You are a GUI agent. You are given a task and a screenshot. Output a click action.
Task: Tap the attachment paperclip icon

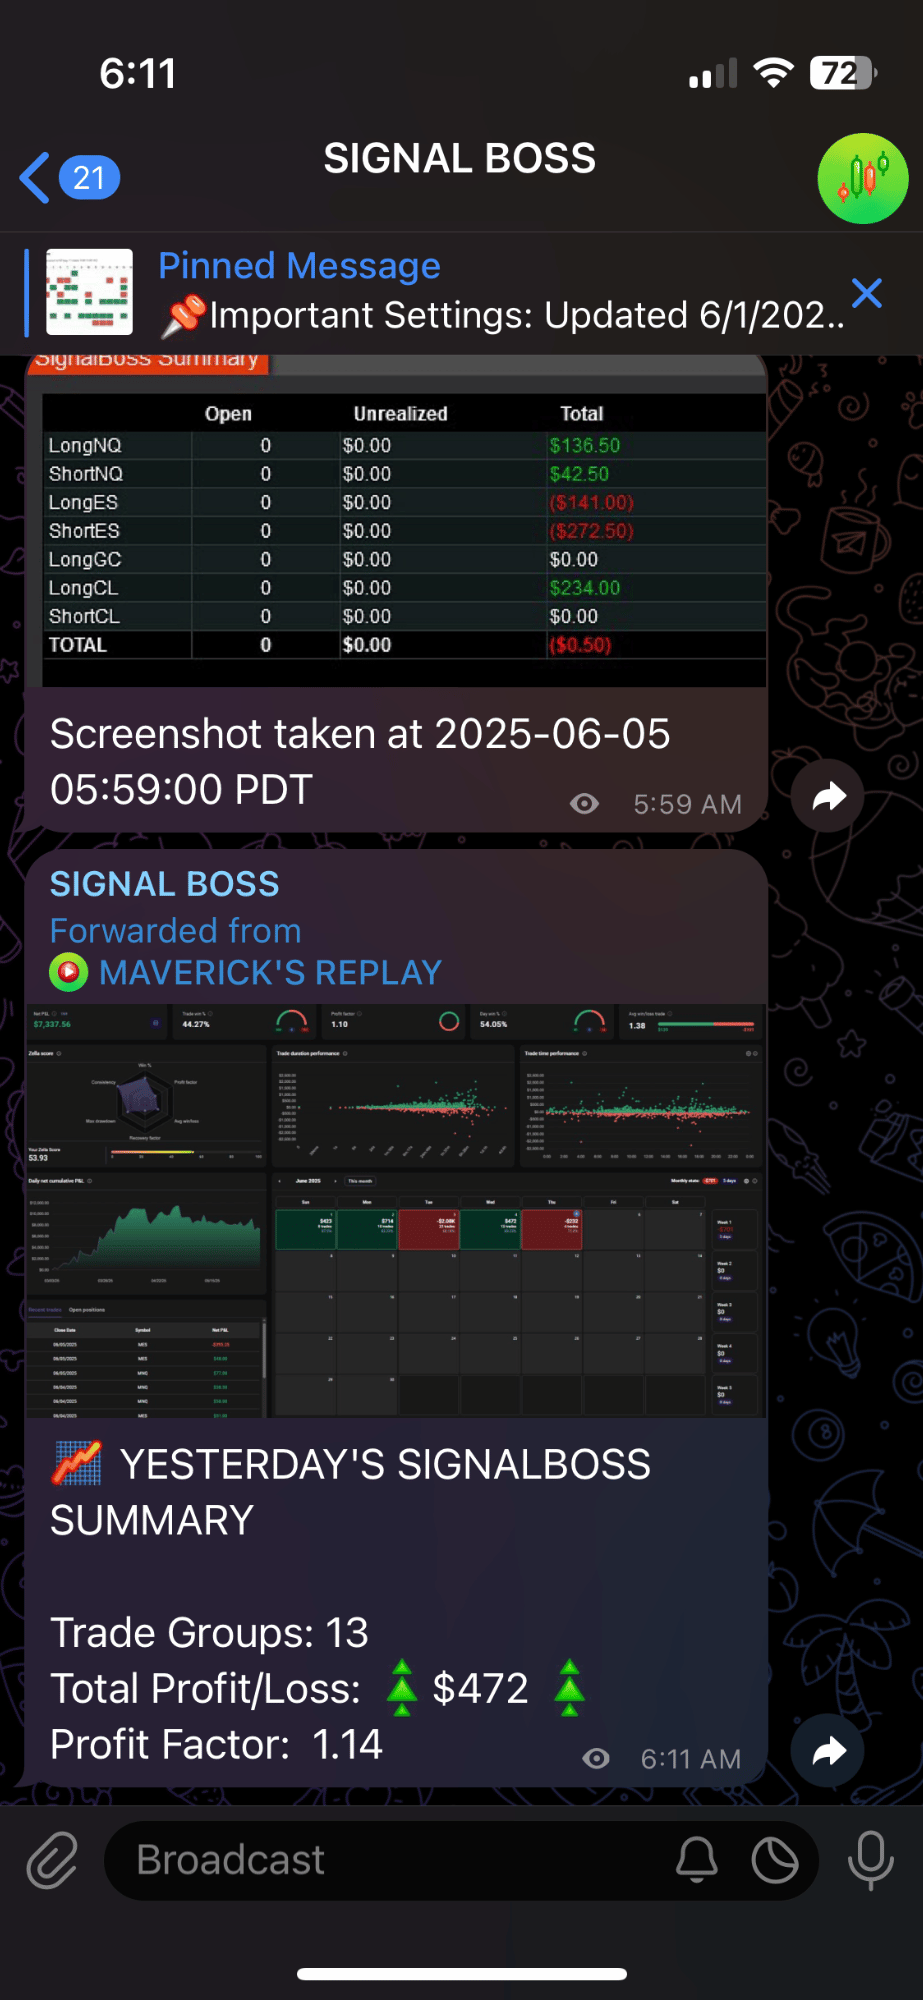tap(52, 1860)
